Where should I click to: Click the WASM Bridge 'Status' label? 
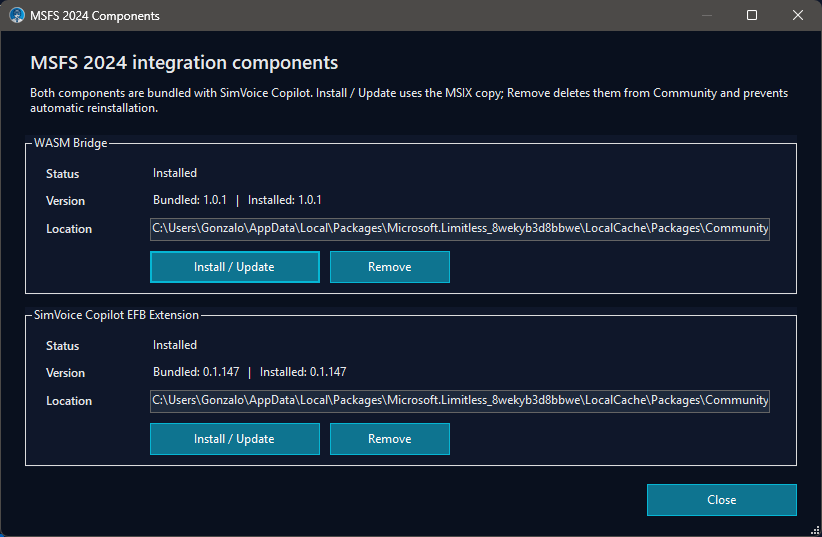point(62,174)
